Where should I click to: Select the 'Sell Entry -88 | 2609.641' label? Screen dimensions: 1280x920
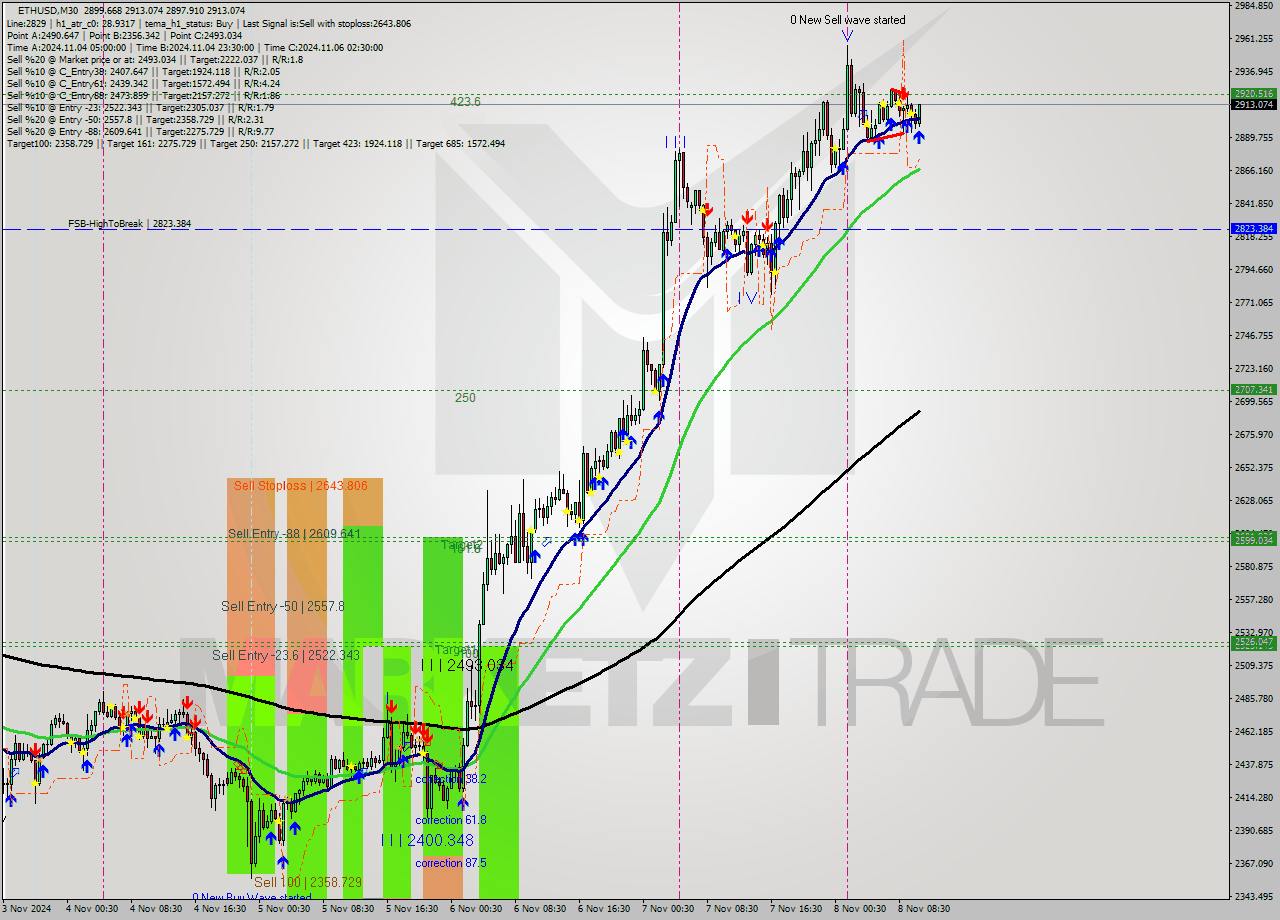(x=294, y=534)
